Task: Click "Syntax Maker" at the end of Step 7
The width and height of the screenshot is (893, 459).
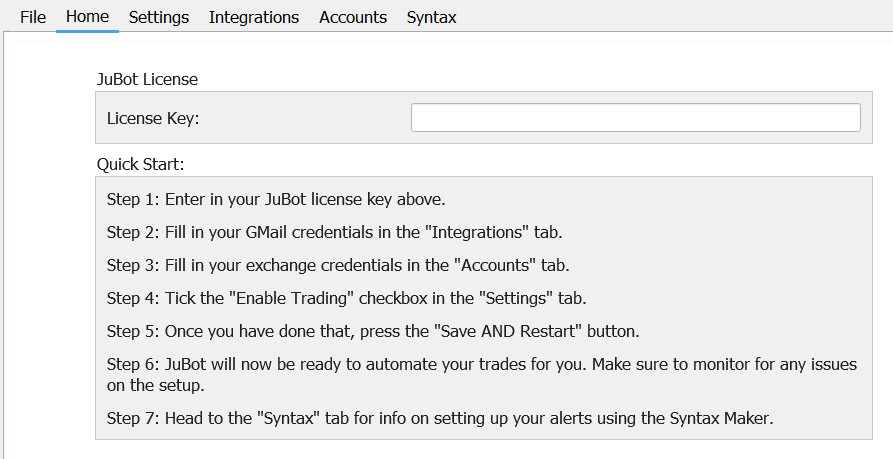Action: coord(720,418)
